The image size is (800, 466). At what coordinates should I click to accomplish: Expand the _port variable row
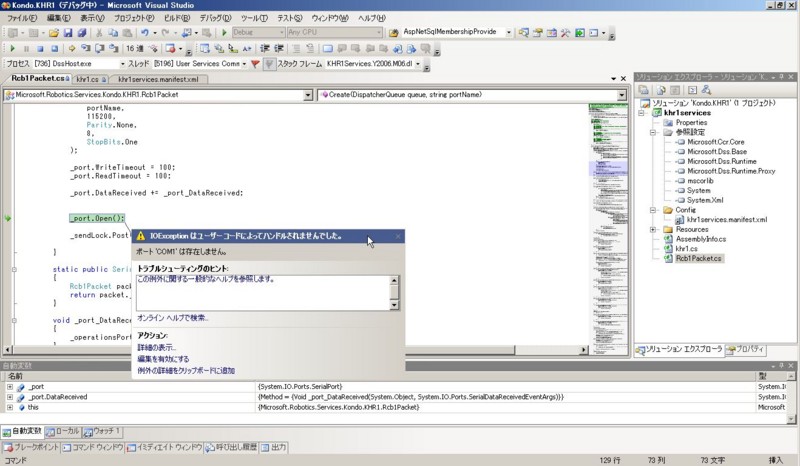point(10,387)
